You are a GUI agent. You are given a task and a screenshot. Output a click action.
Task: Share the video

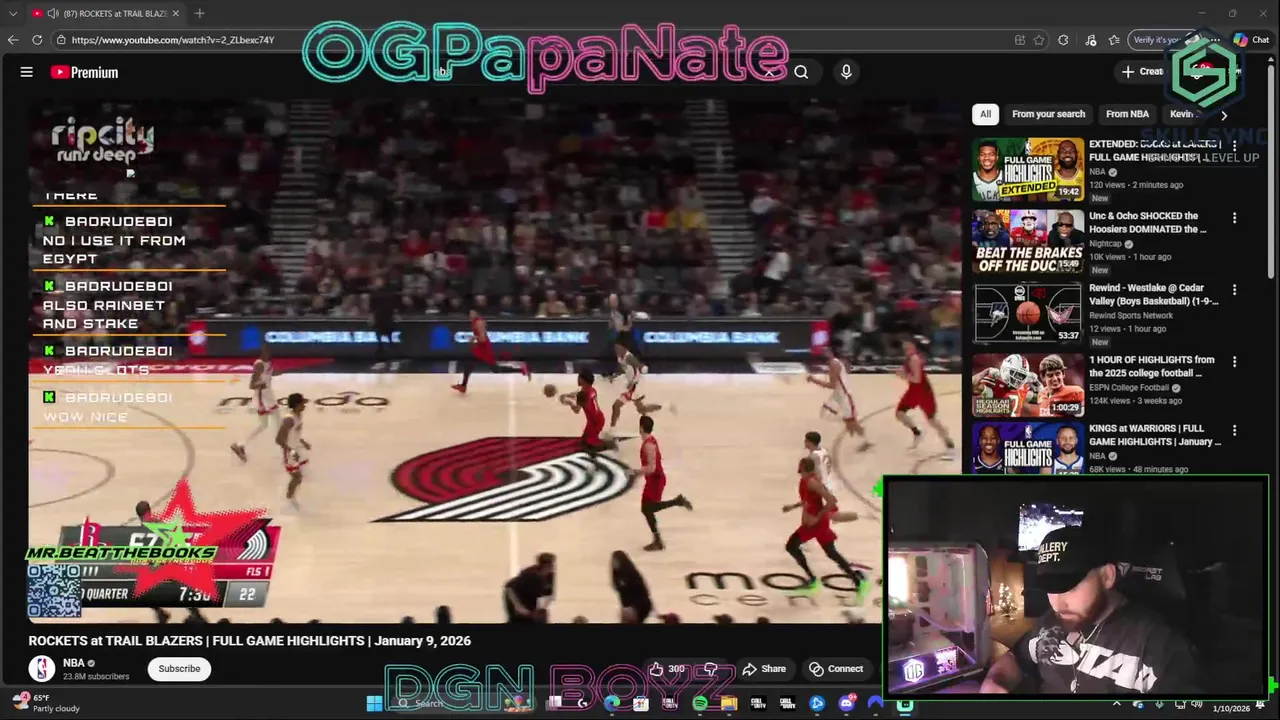pos(764,669)
